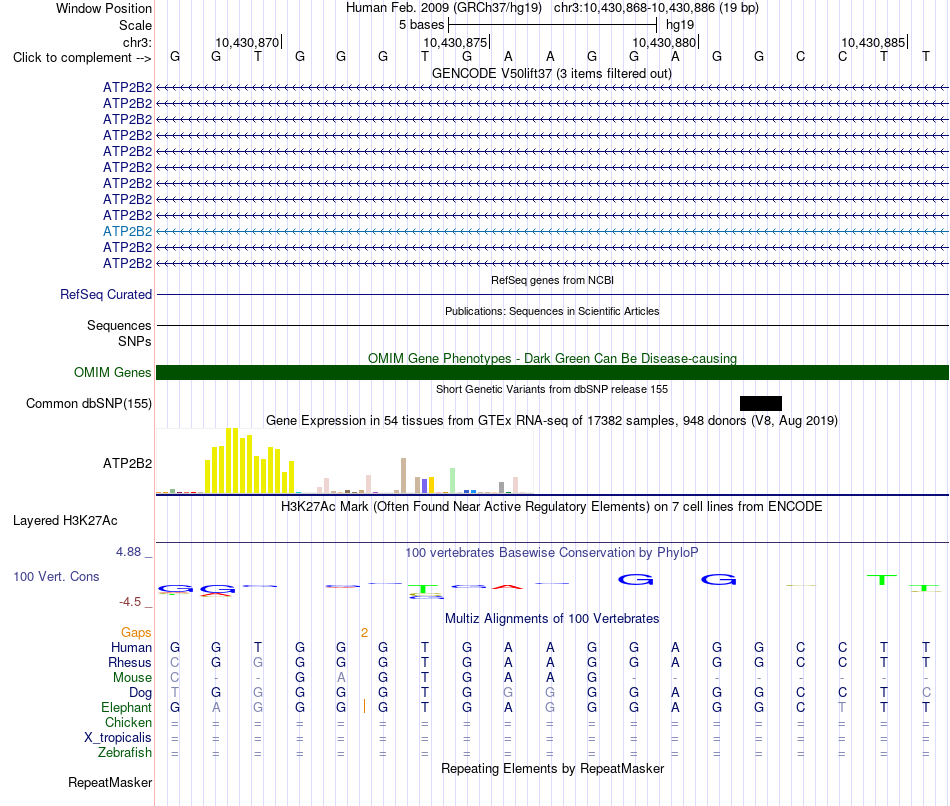The image size is (950, 806).
Task: Open the RepeatMasker track label
Action: click(x=110, y=783)
